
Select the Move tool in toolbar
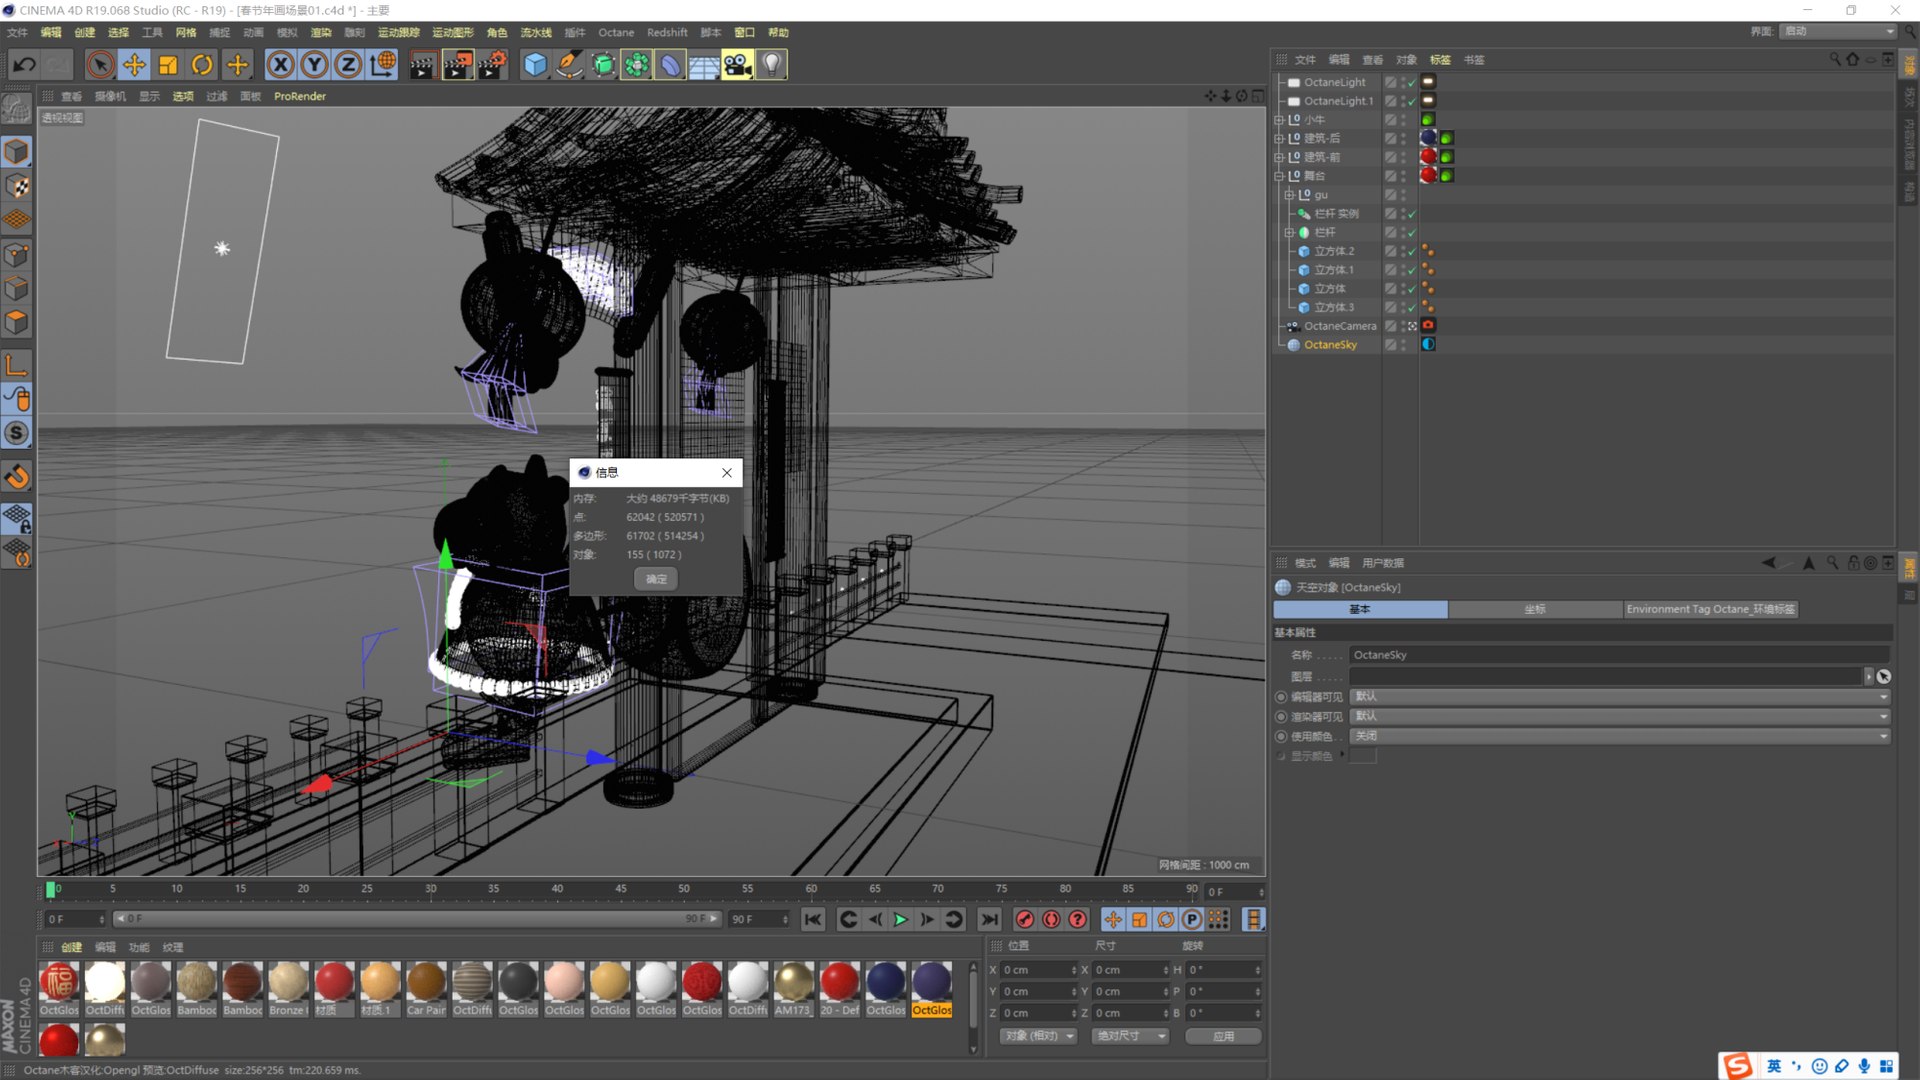(134, 65)
